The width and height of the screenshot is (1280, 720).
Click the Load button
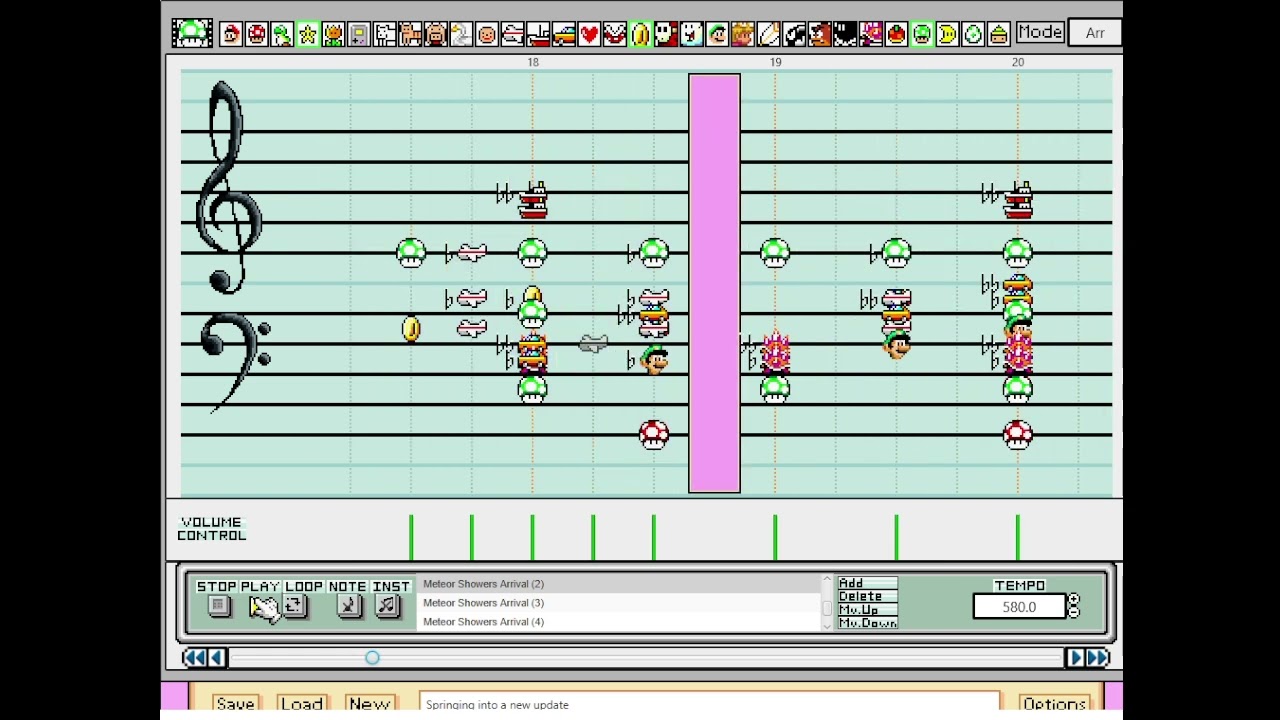(302, 704)
